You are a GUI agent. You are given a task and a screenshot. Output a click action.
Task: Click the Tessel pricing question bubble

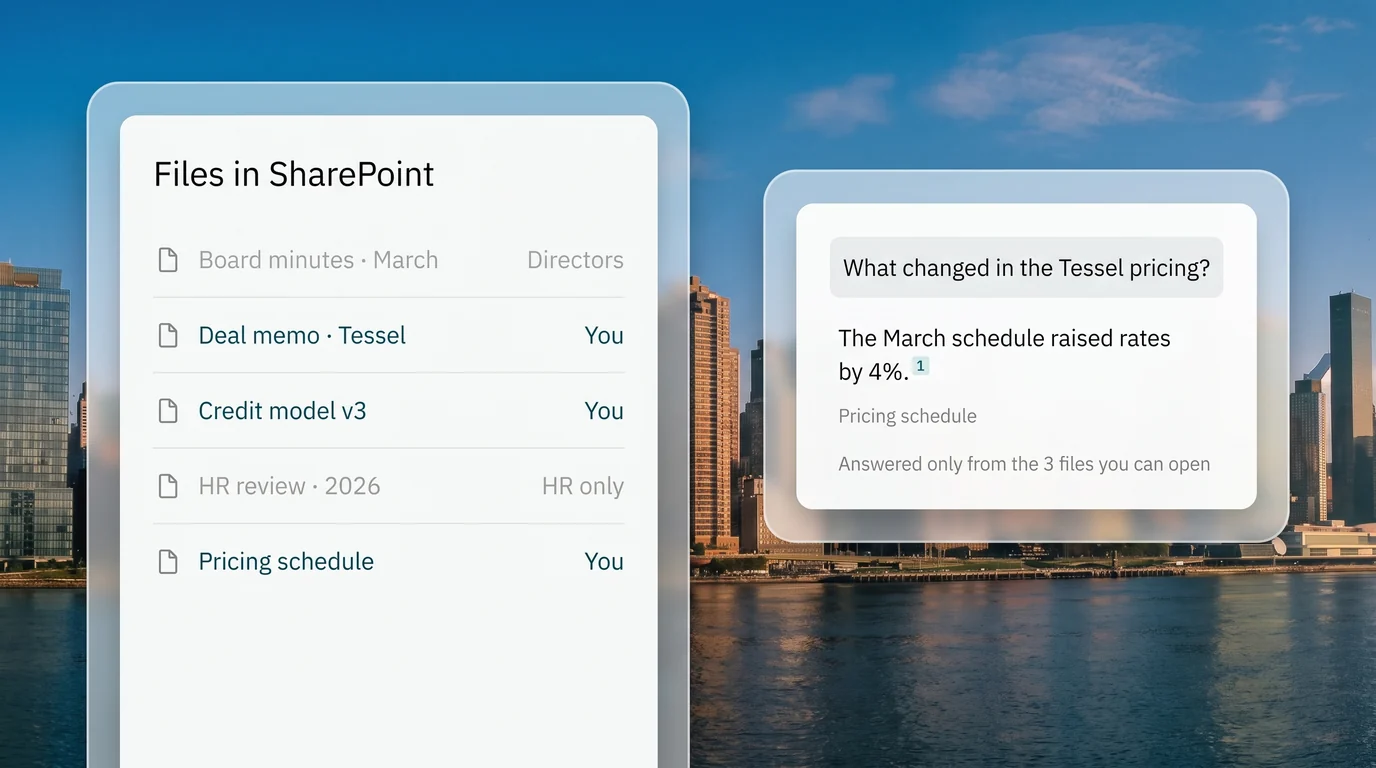[x=1026, y=268]
